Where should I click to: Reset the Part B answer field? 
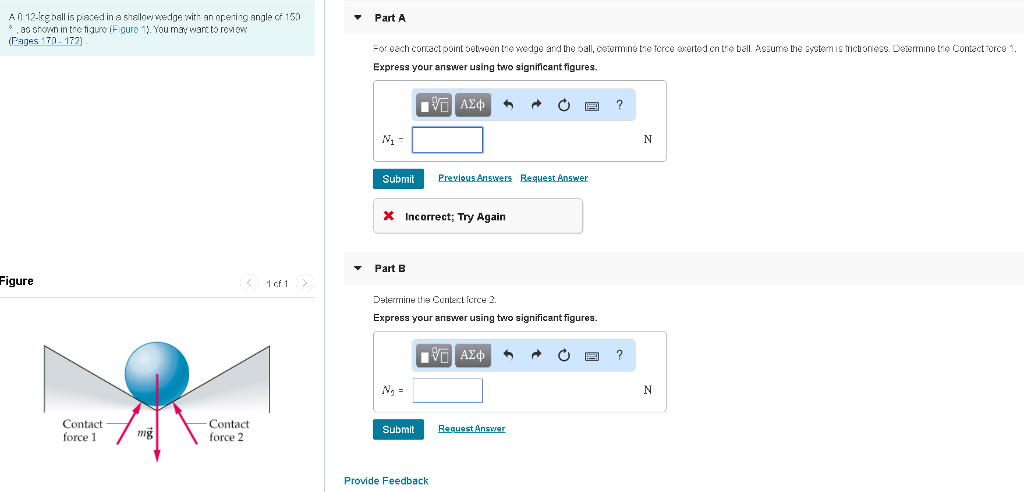(x=564, y=355)
